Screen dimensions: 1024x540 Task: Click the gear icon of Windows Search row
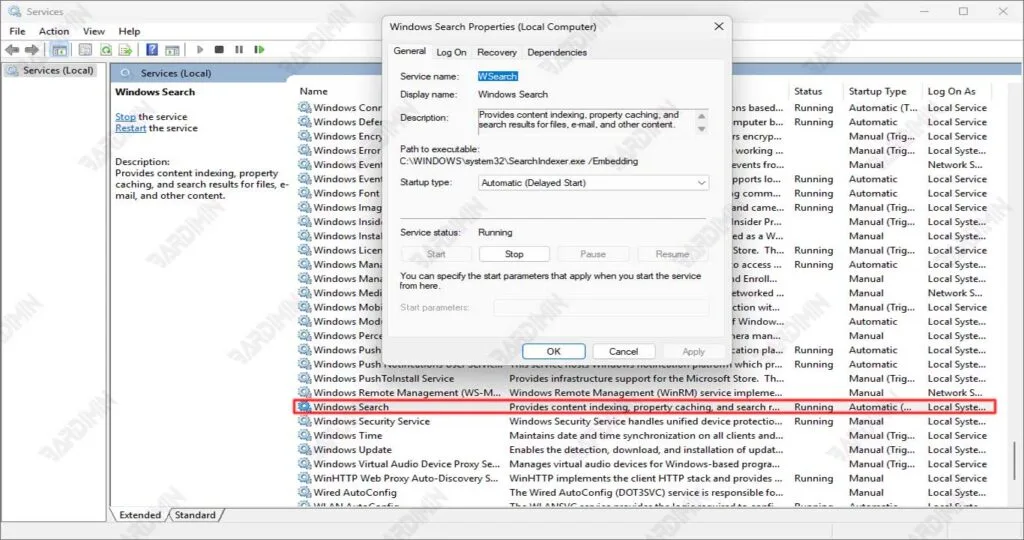(305, 407)
